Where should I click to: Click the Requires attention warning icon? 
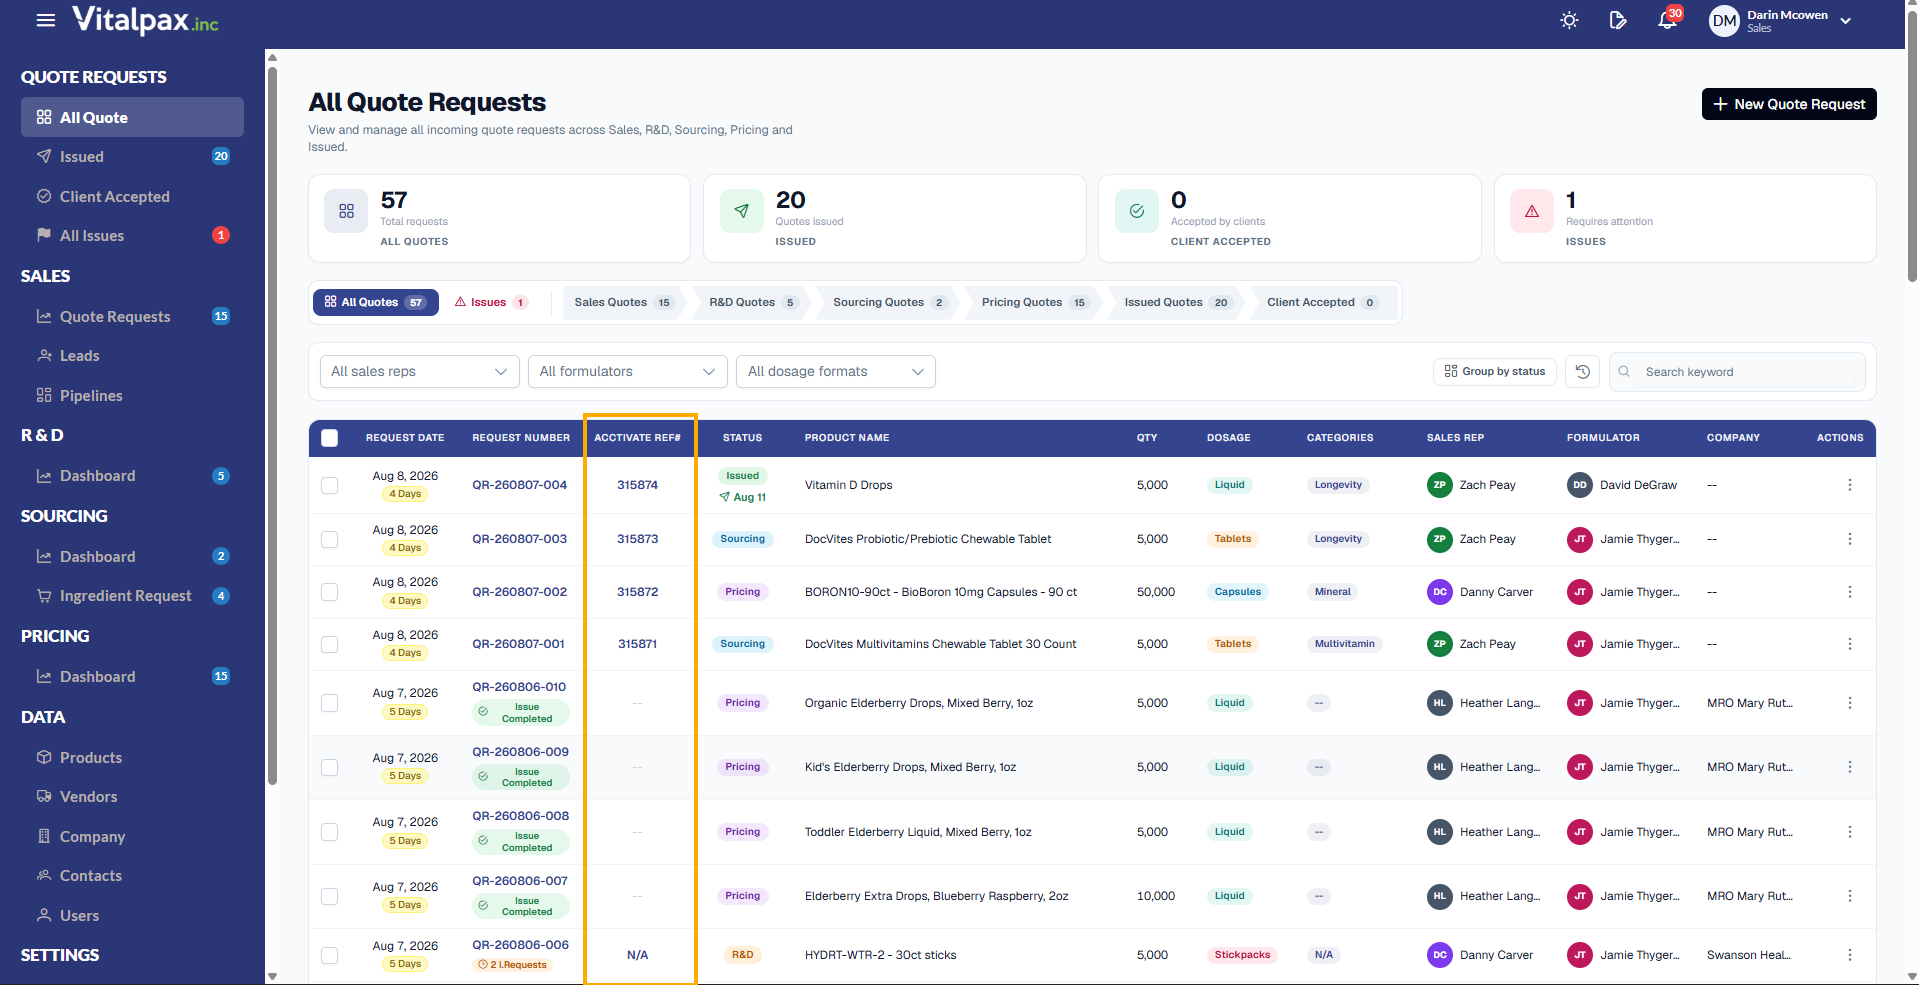1532,211
